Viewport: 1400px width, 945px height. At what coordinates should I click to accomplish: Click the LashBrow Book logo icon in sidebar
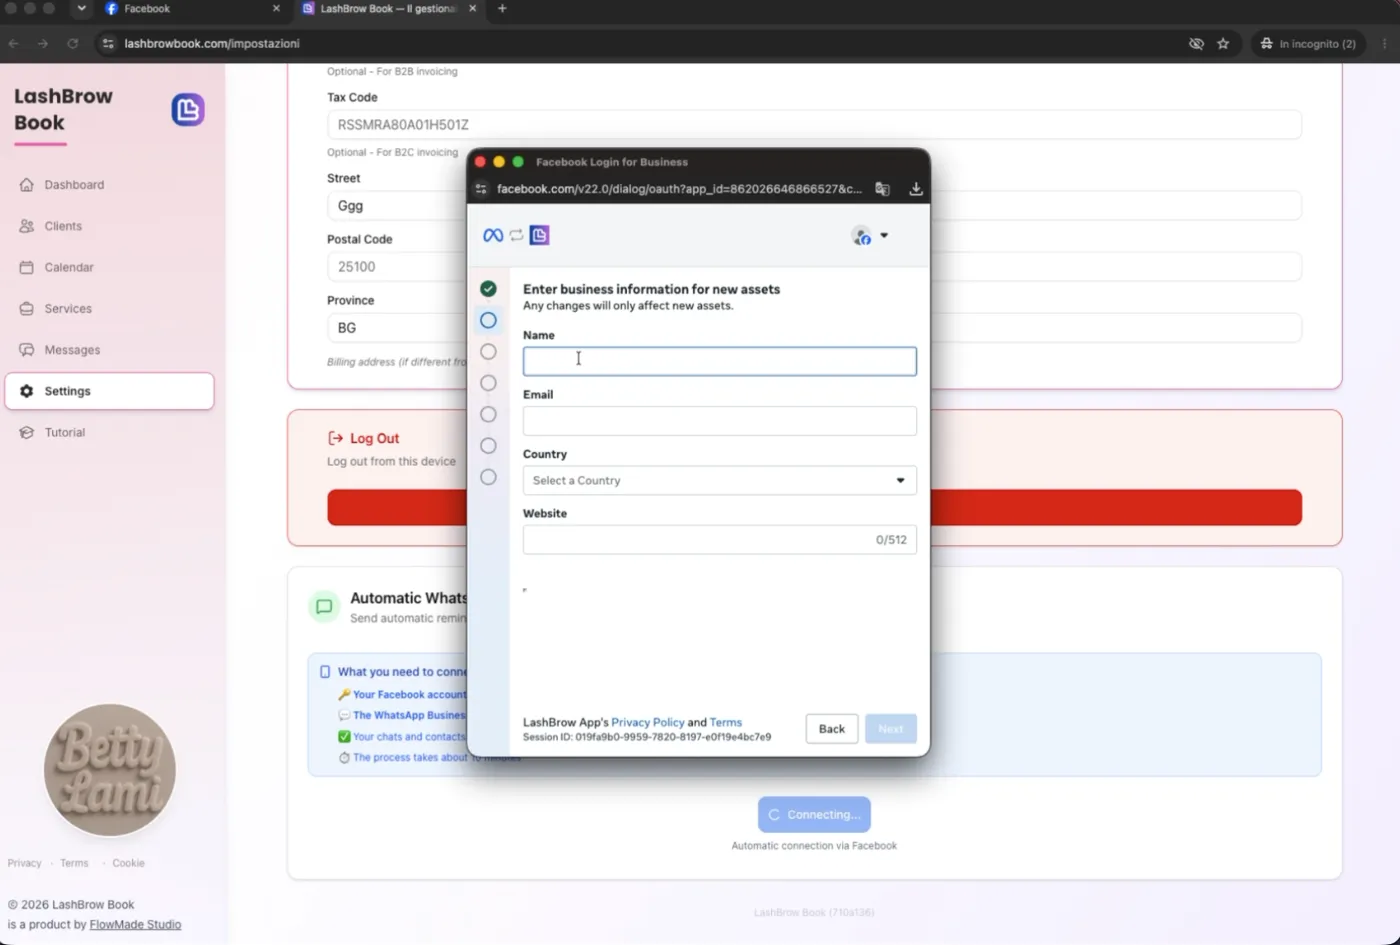(188, 110)
